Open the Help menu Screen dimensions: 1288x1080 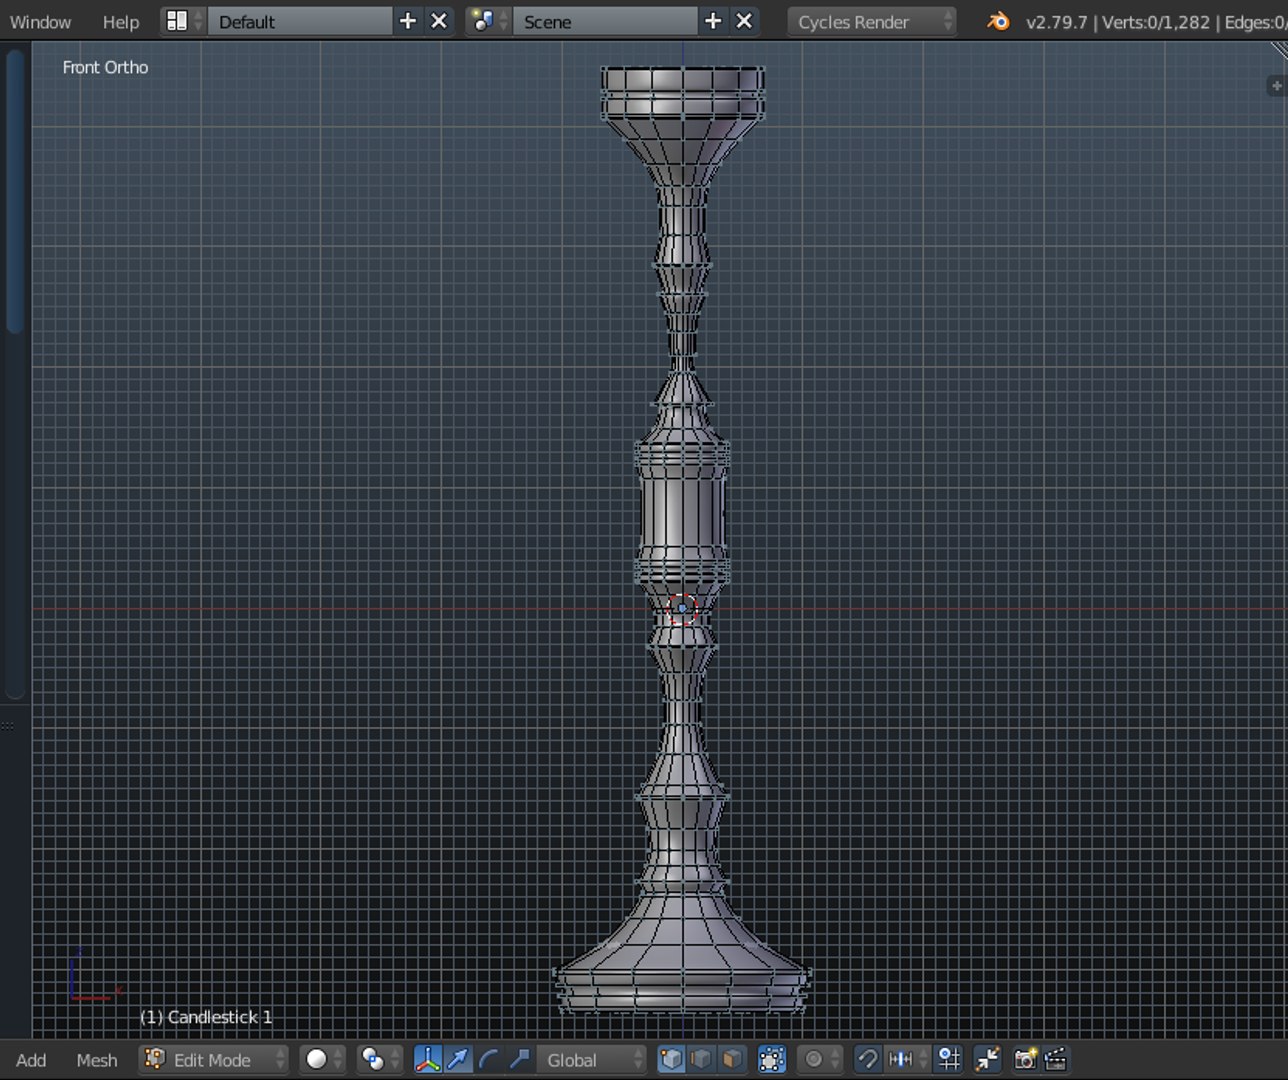click(121, 22)
